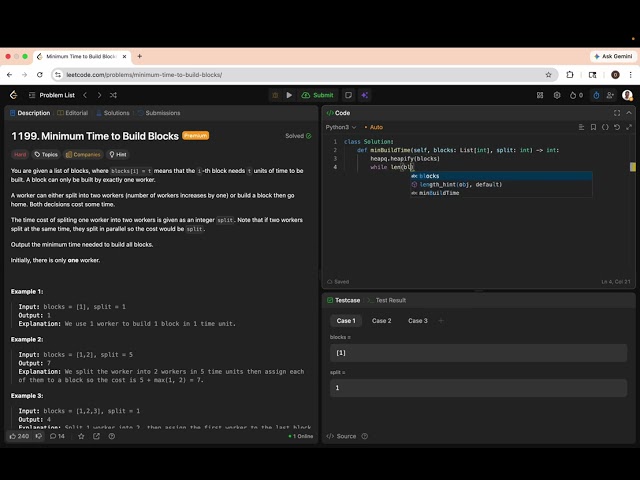
Task: Reset code to default with undo icon
Action: pos(617,127)
